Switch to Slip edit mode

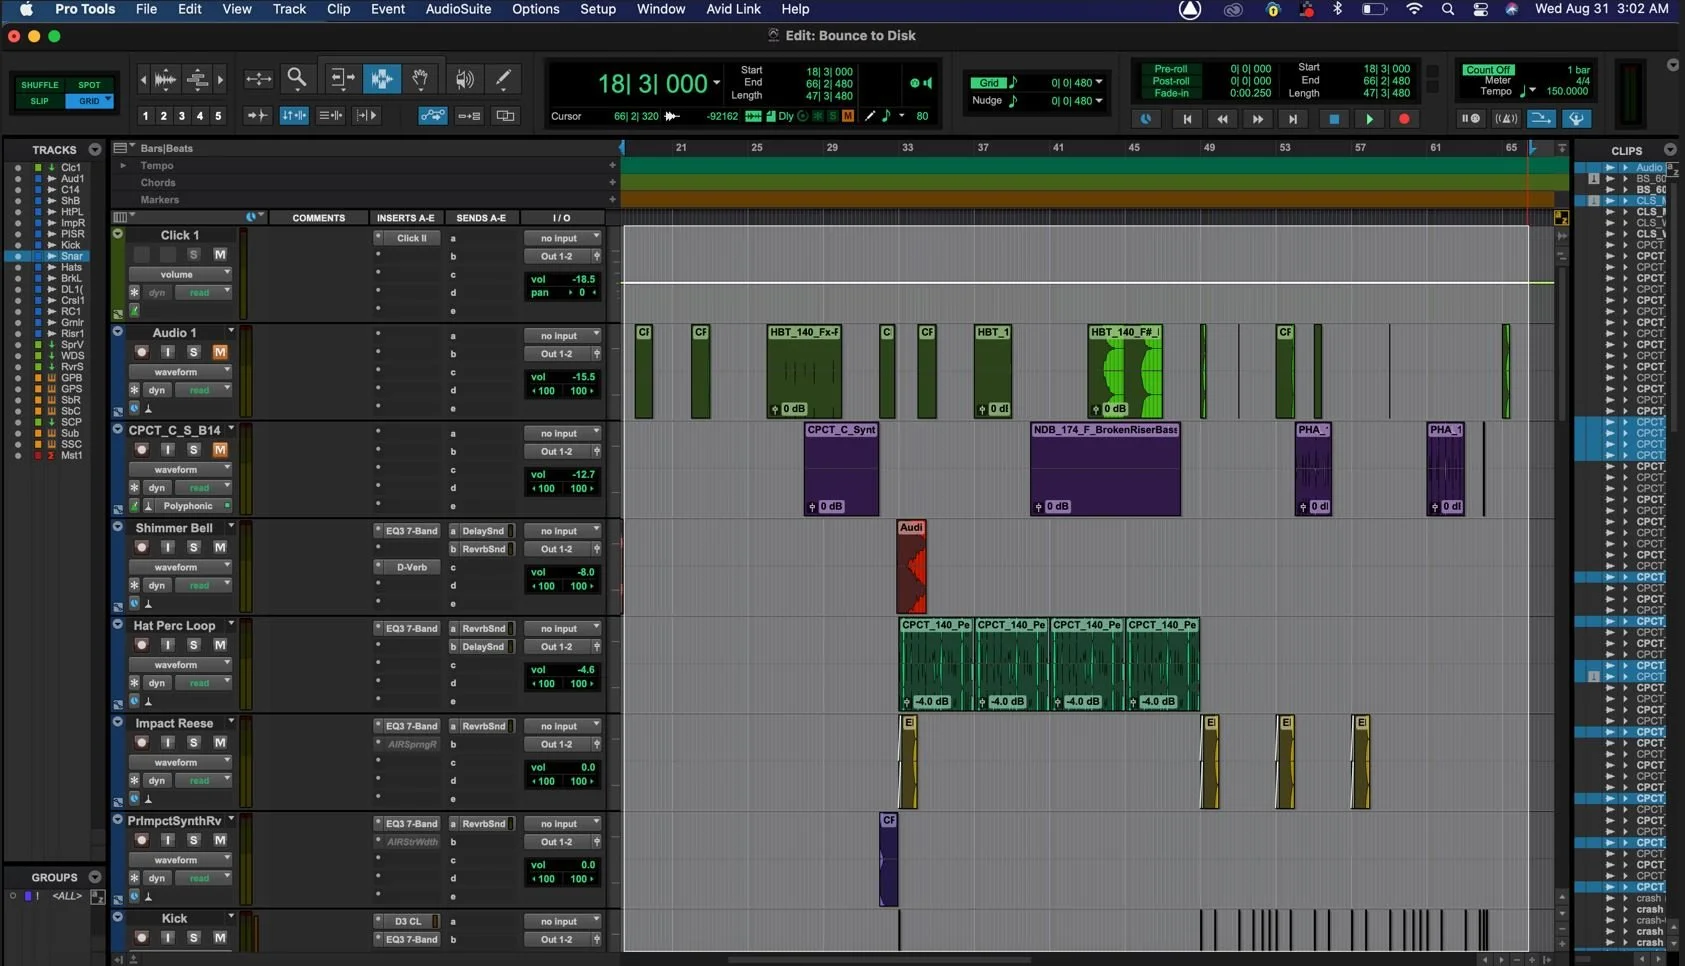[39, 100]
